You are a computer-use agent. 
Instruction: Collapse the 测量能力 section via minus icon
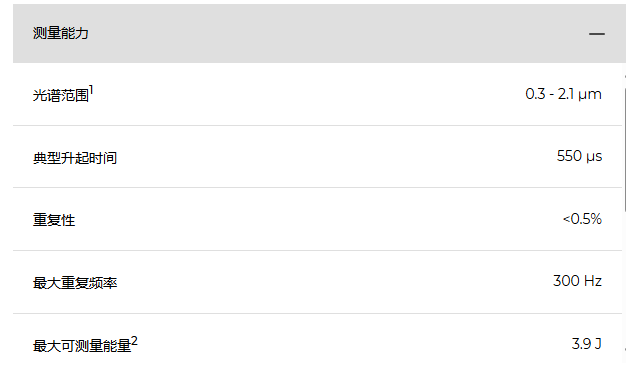[596, 34]
